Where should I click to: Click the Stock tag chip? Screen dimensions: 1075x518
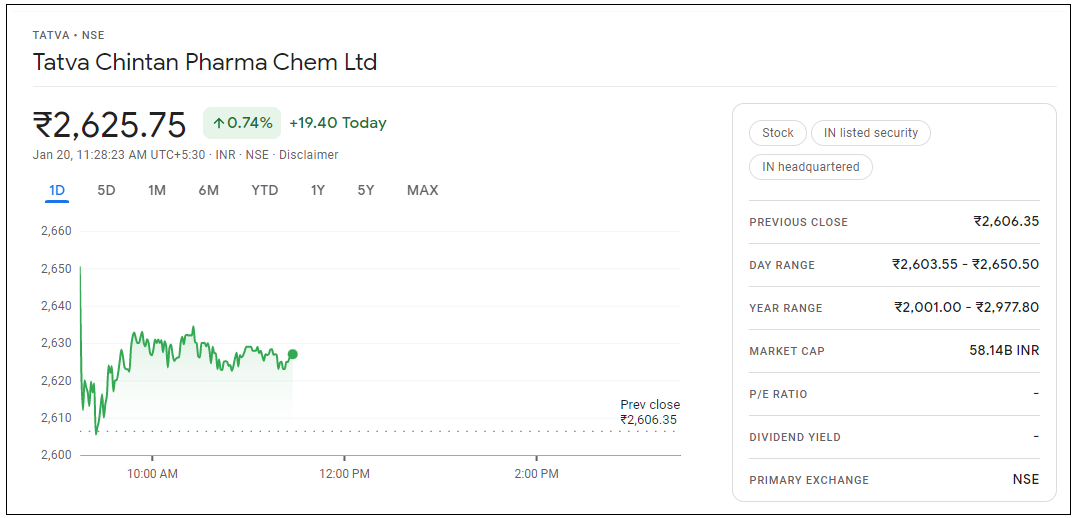[777, 133]
